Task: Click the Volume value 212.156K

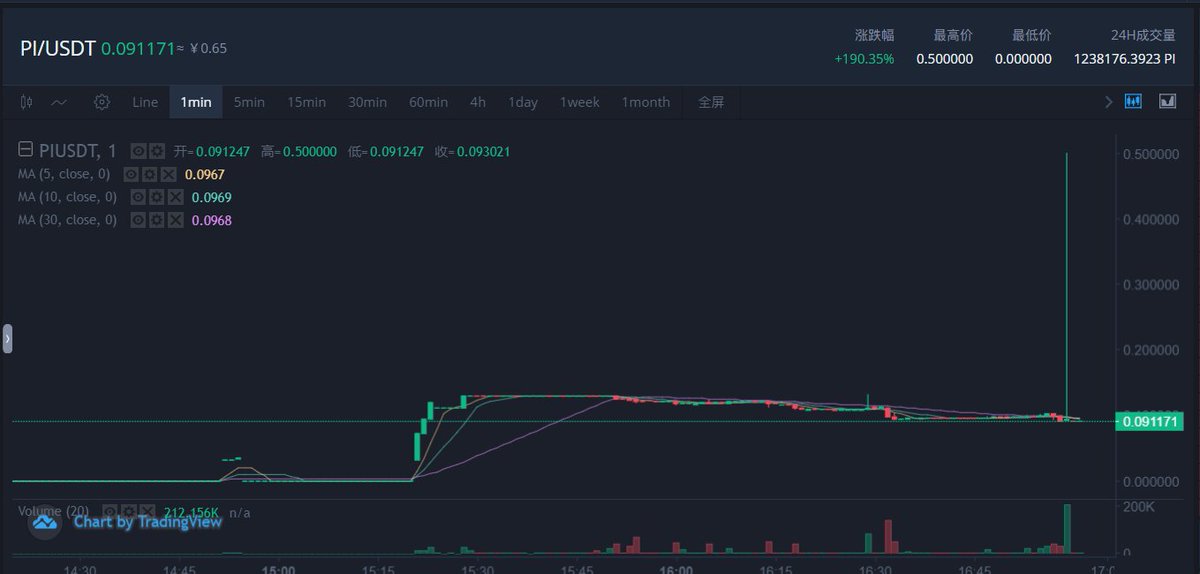Action: pyautogui.click(x=193, y=511)
